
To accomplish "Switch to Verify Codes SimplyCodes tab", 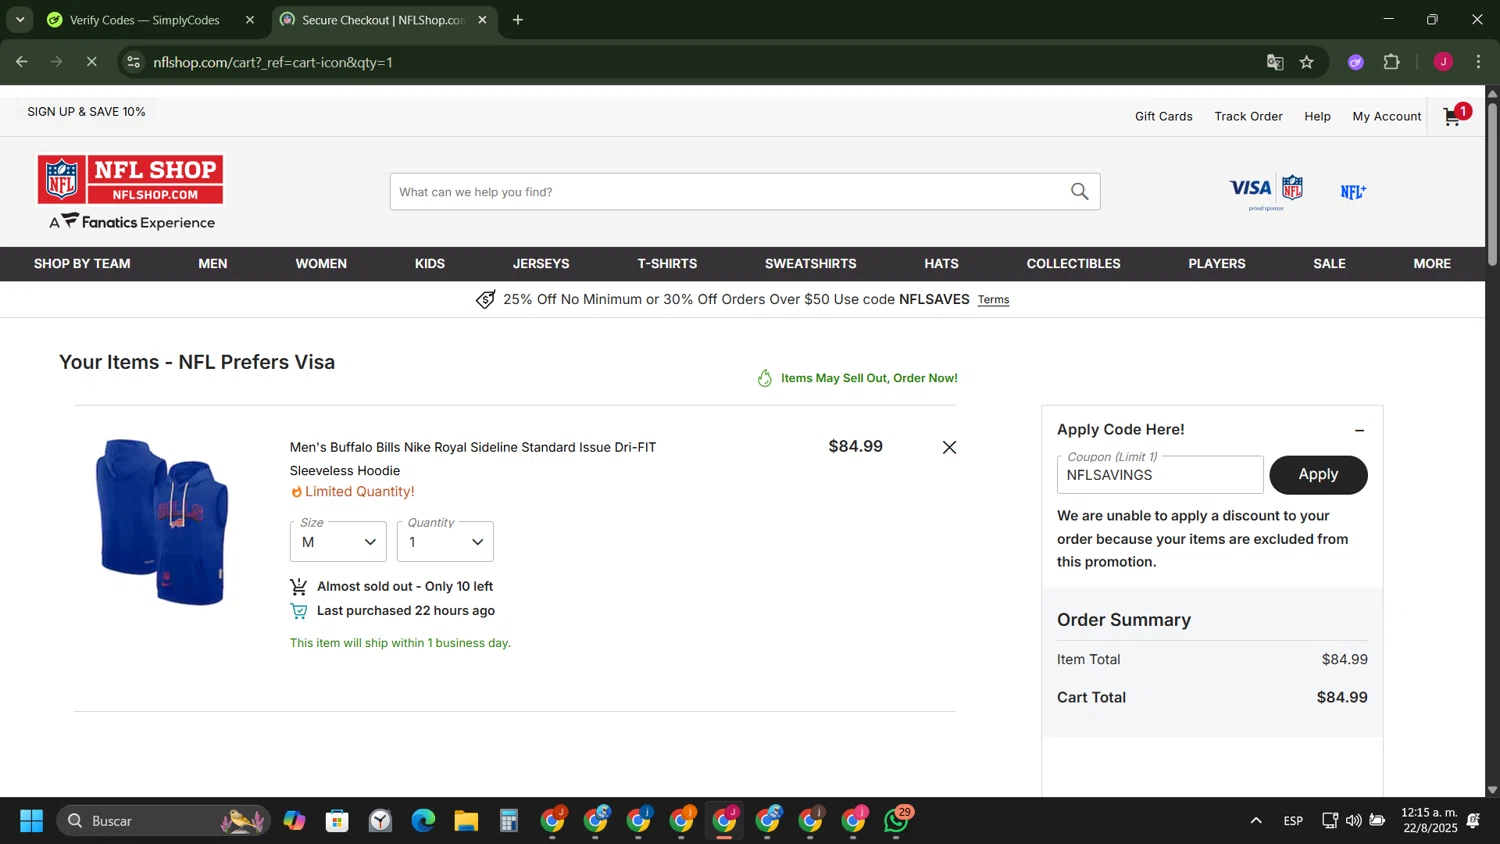I will 145,20.
